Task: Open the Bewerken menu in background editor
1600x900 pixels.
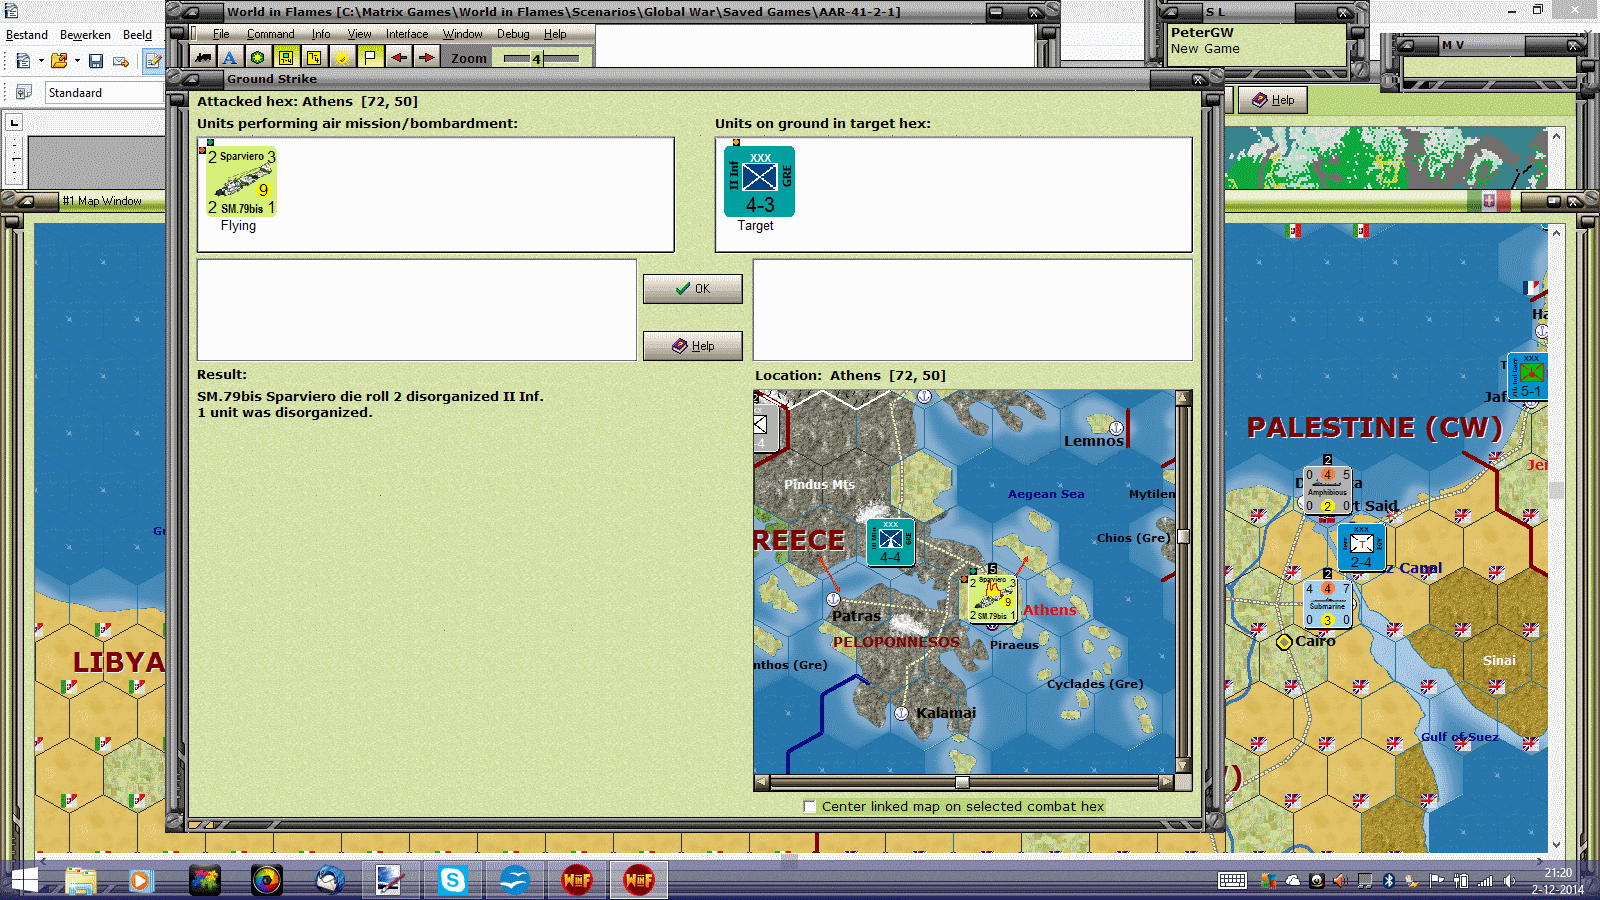Action: pos(86,35)
